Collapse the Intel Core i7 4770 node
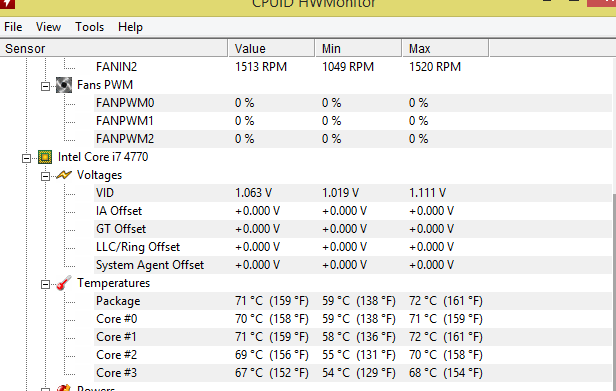 pos(26,158)
